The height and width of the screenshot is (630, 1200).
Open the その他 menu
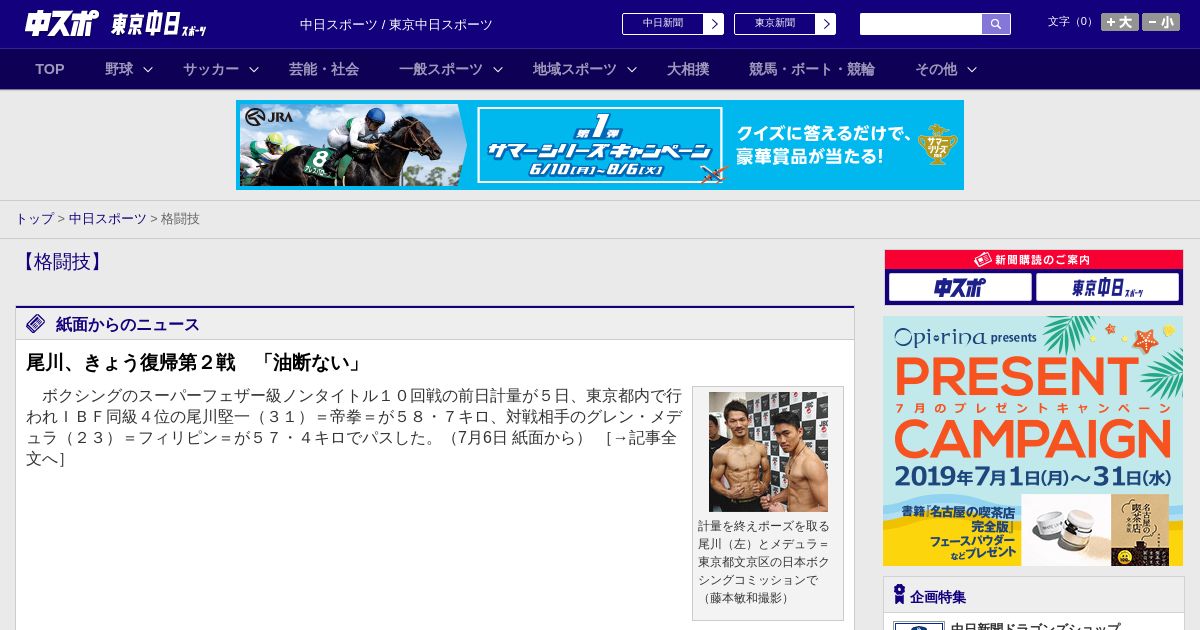(x=936, y=69)
